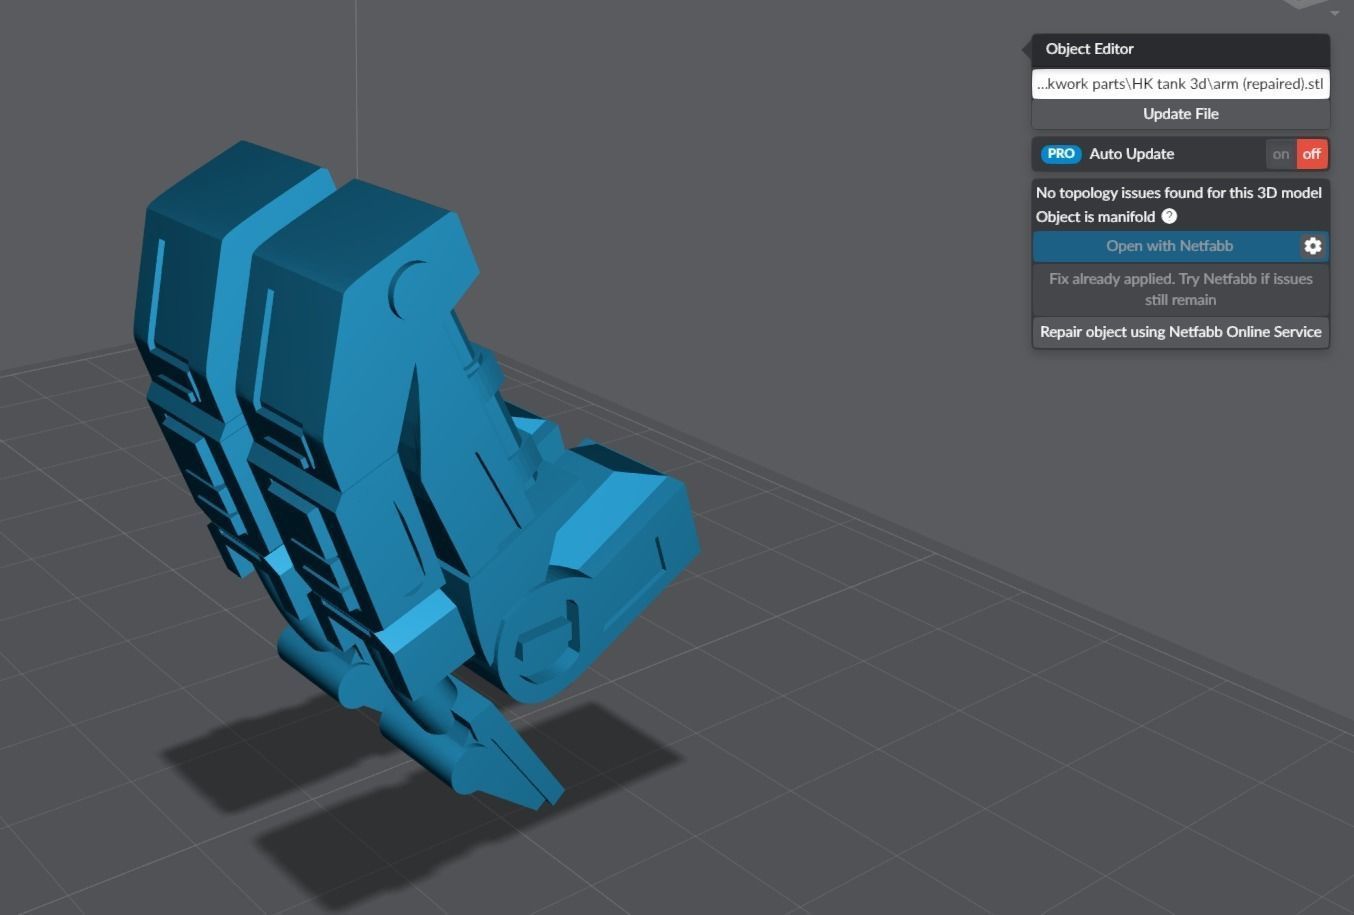Click Repair object using Netfabb Online Service
The height and width of the screenshot is (915, 1354).
pos(1180,331)
